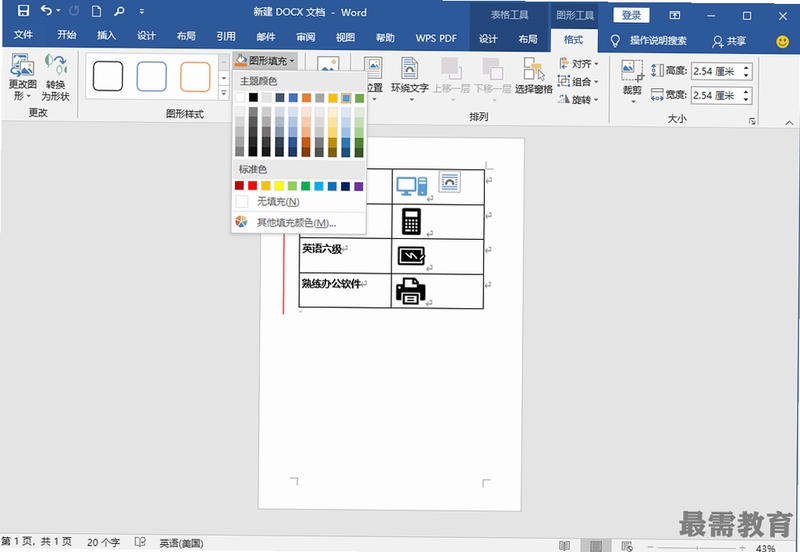Open the 文件 menu
The width and height of the screenshot is (800, 552).
[x=23, y=35]
